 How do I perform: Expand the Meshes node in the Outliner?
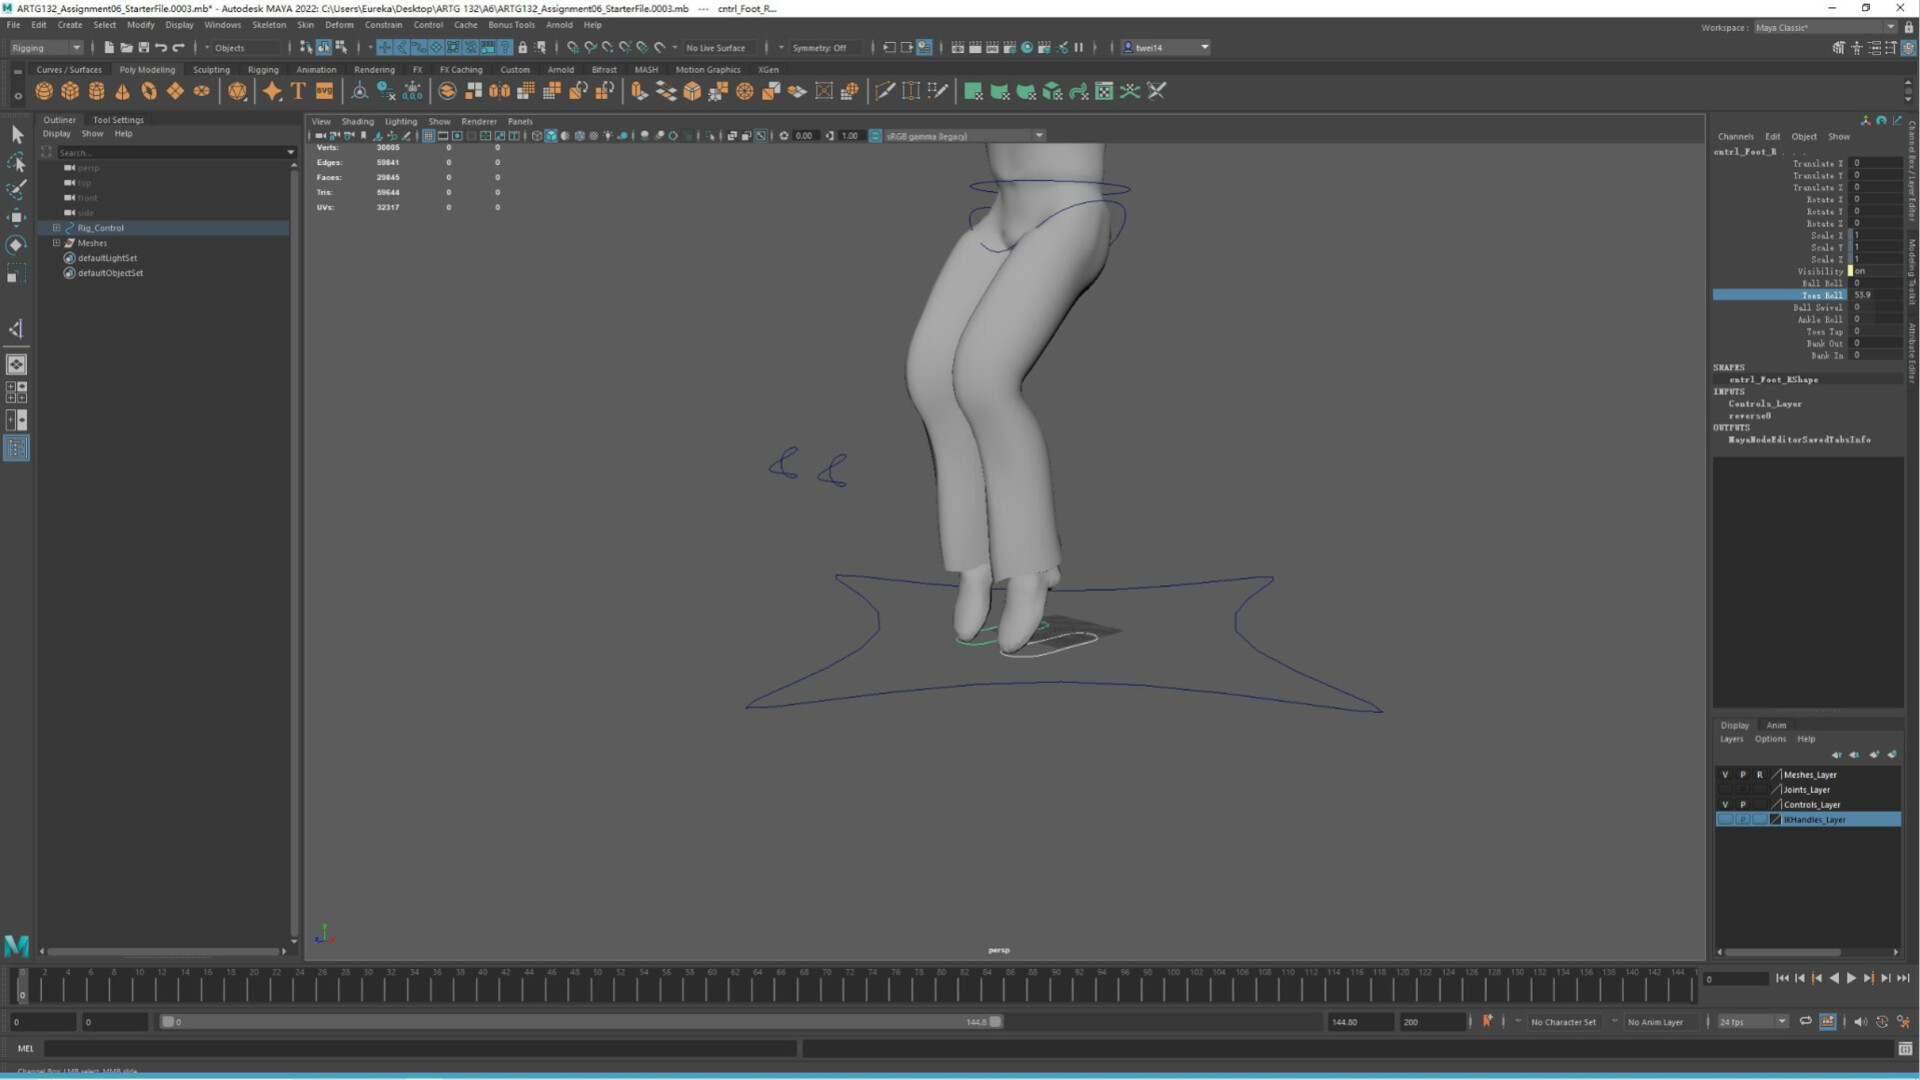[x=58, y=242]
